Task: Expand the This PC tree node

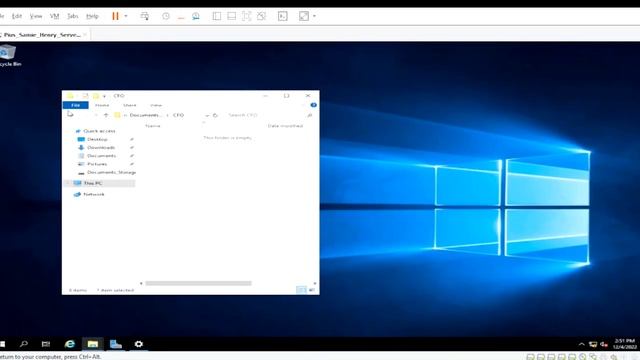Action: click(68, 183)
